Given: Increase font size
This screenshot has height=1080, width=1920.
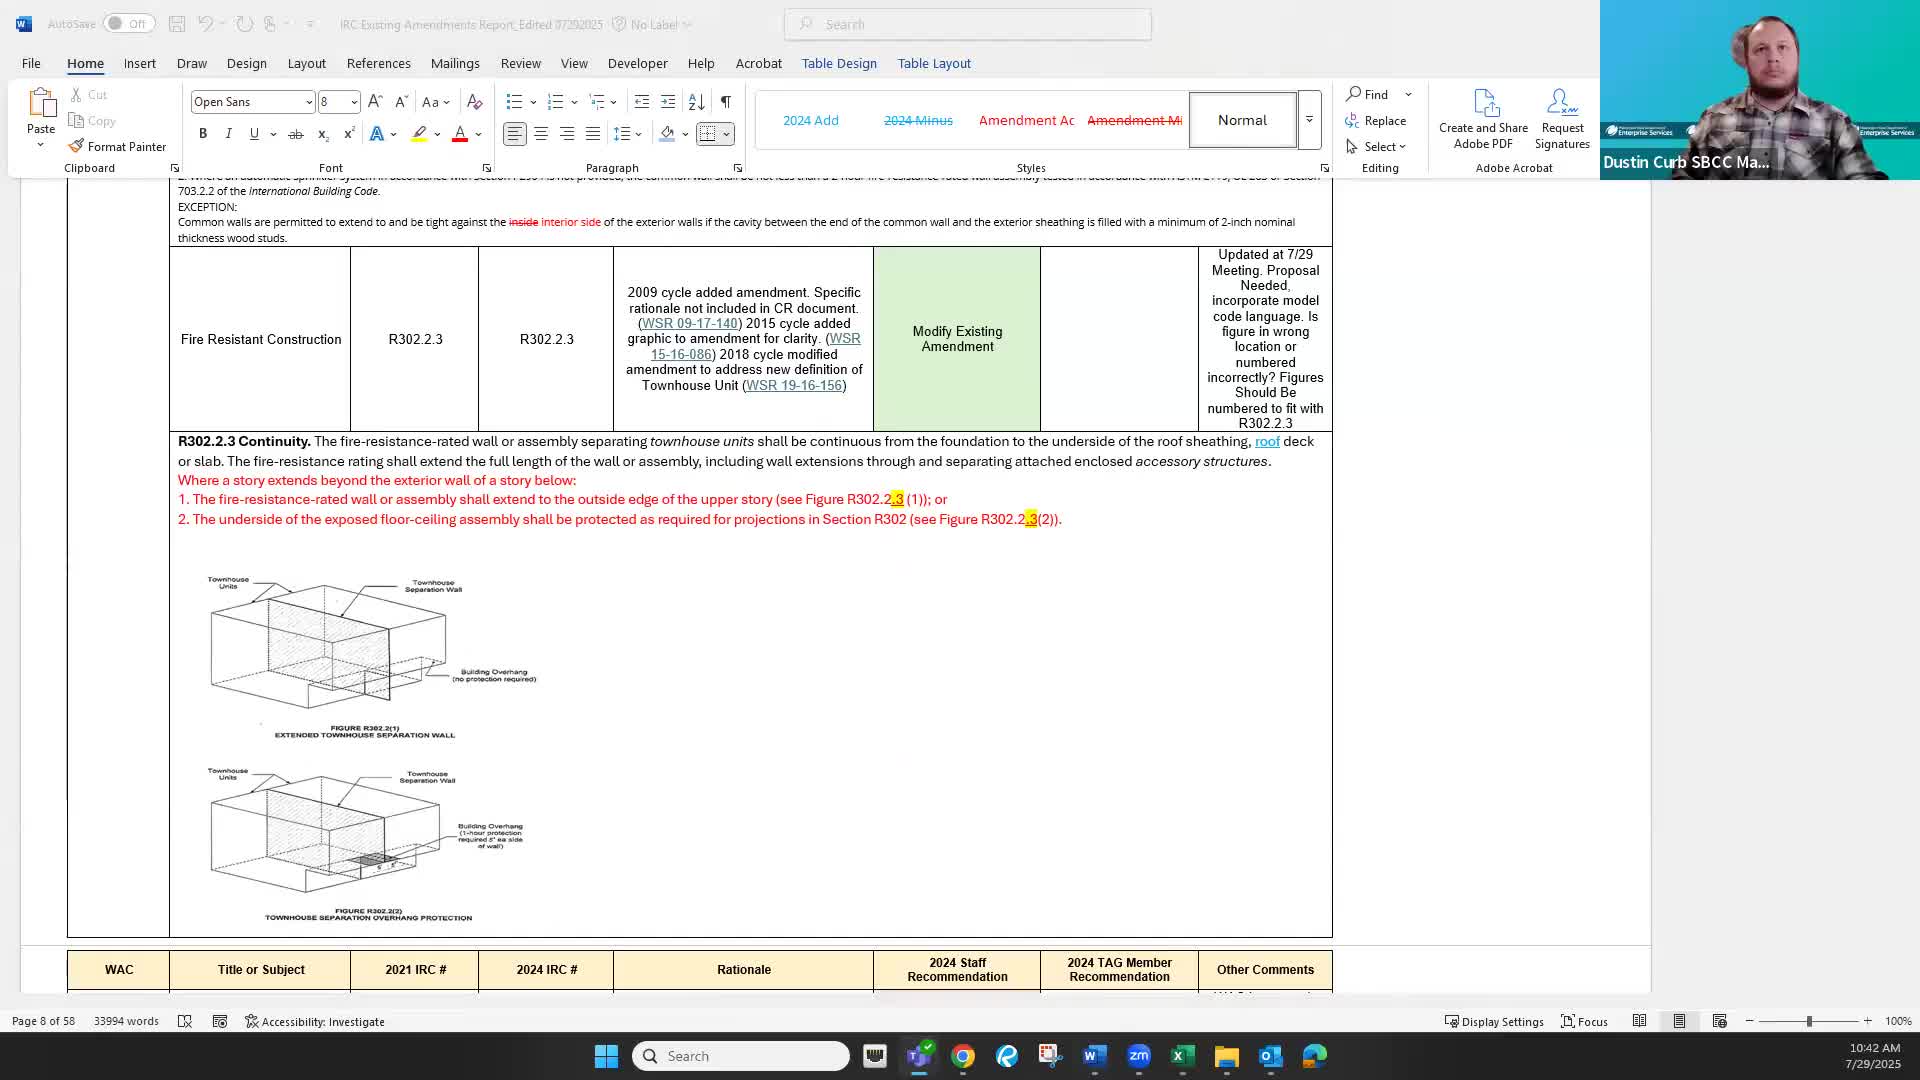Looking at the screenshot, I should tap(375, 102).
